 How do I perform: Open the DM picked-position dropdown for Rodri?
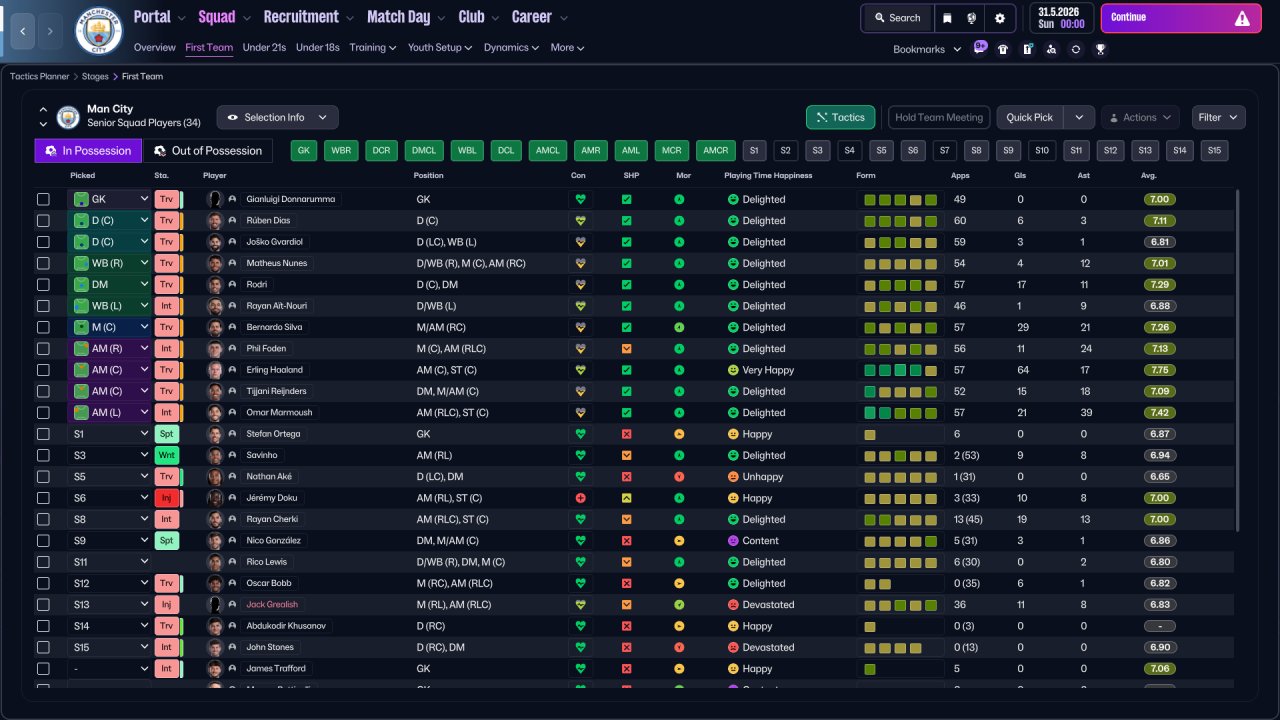109,285
